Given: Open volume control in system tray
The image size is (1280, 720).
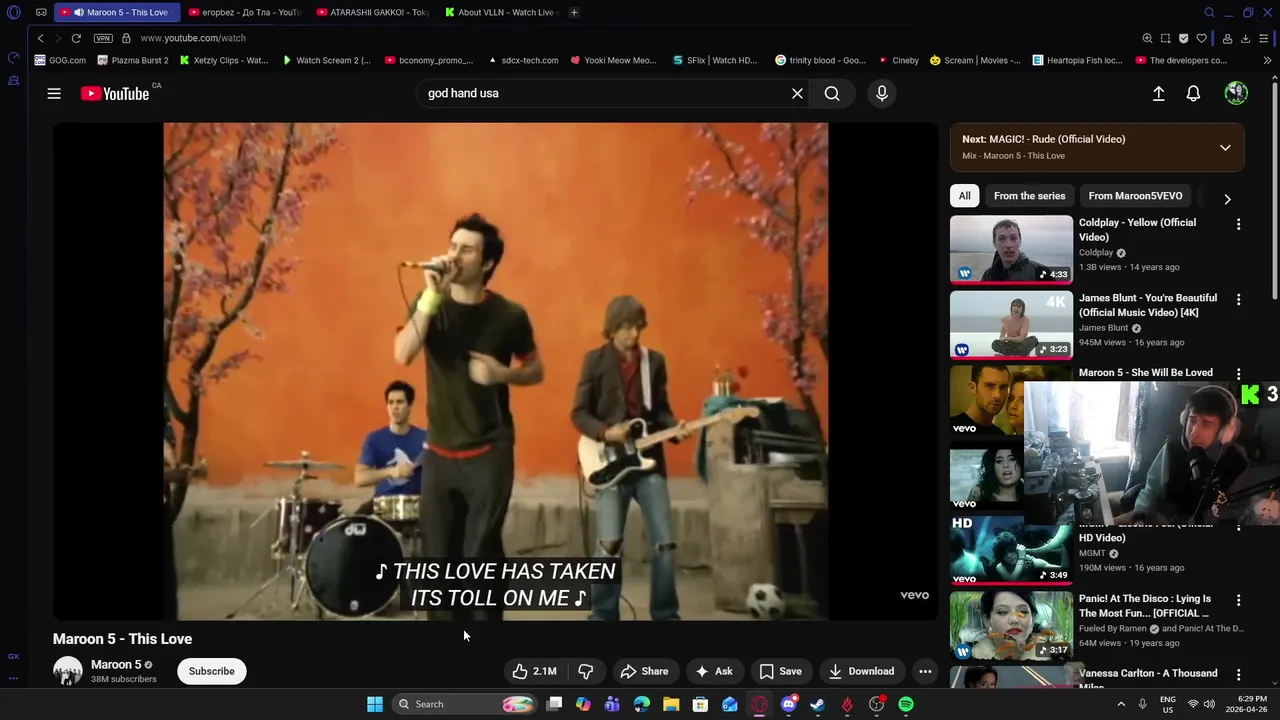Looking at the screenshot, I should [1209, 704].
